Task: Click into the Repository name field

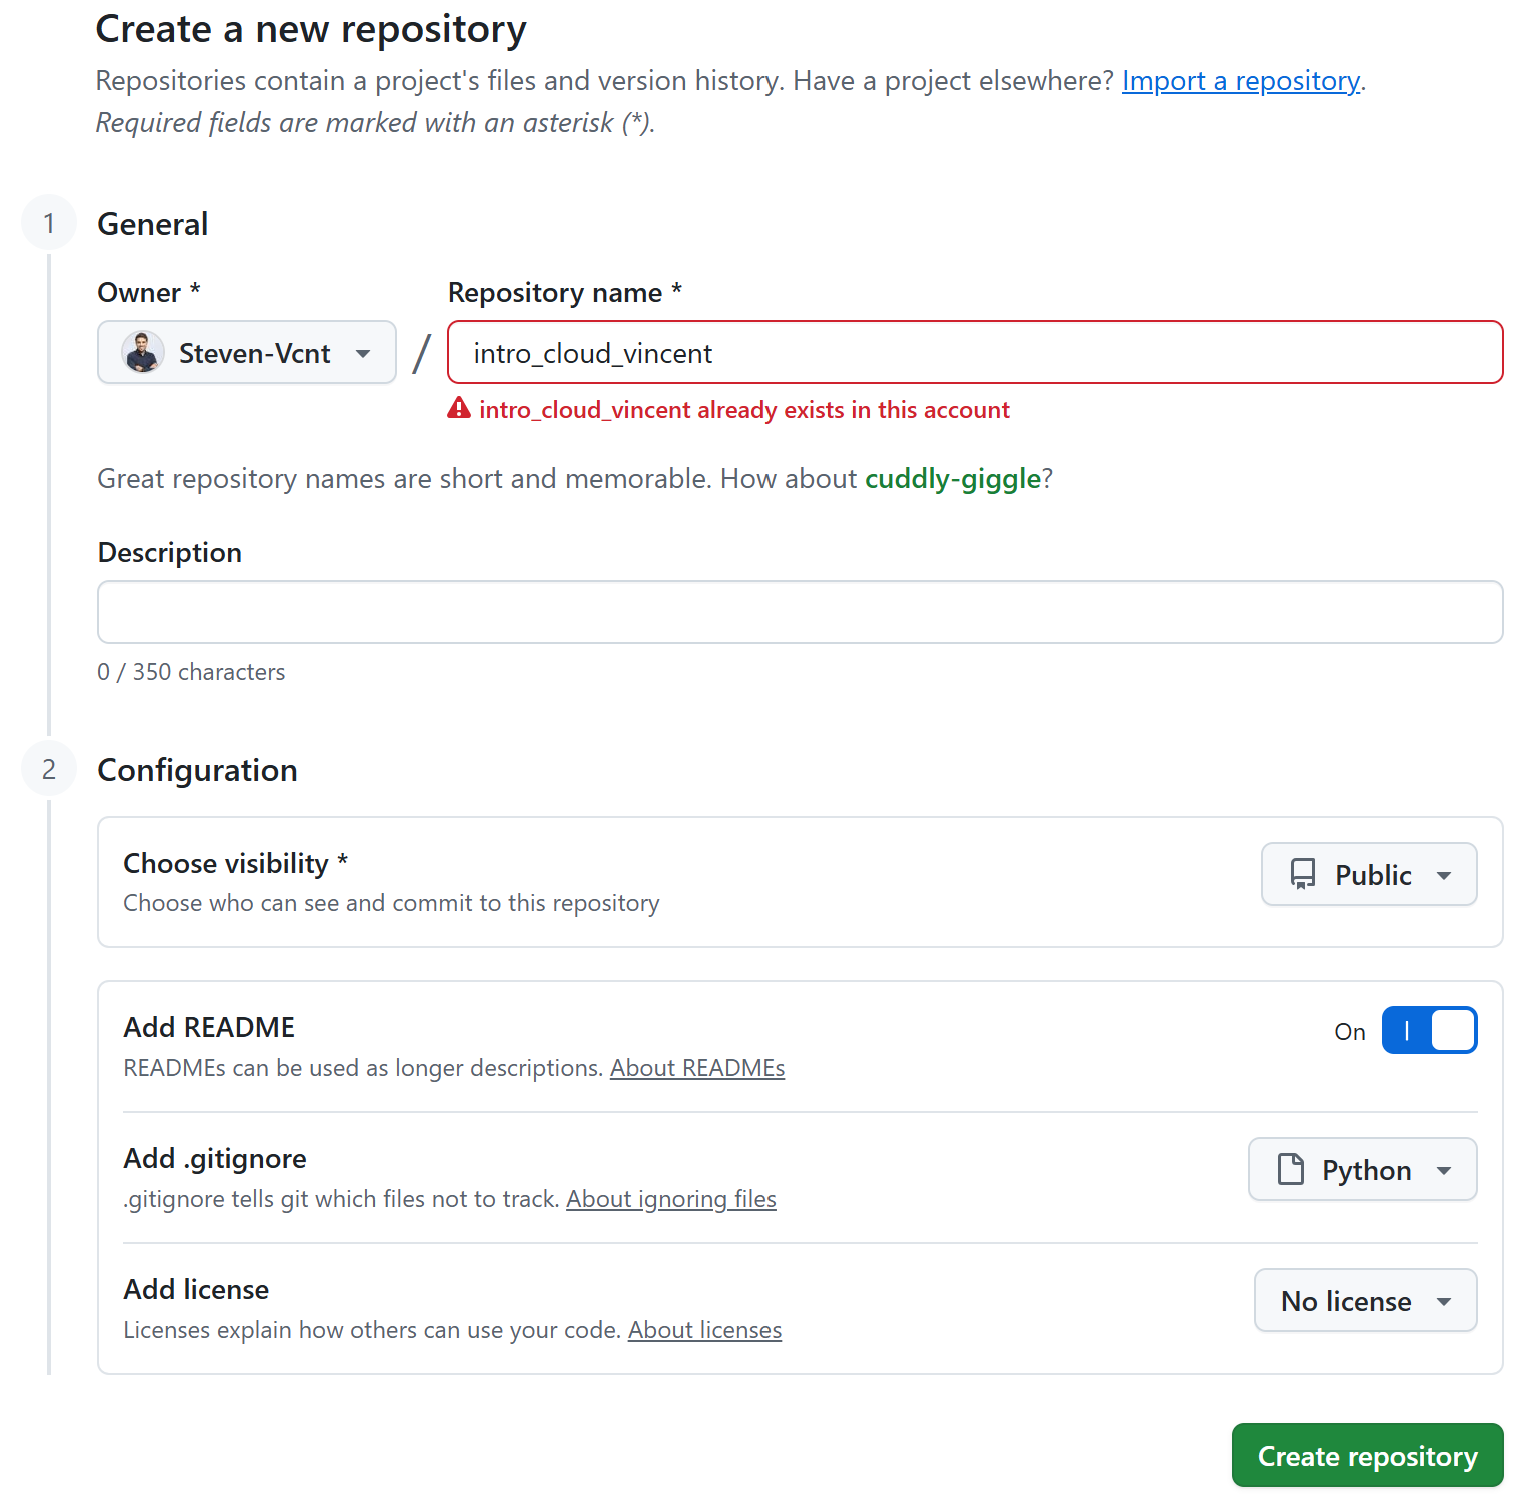Action: coord(974,352)
